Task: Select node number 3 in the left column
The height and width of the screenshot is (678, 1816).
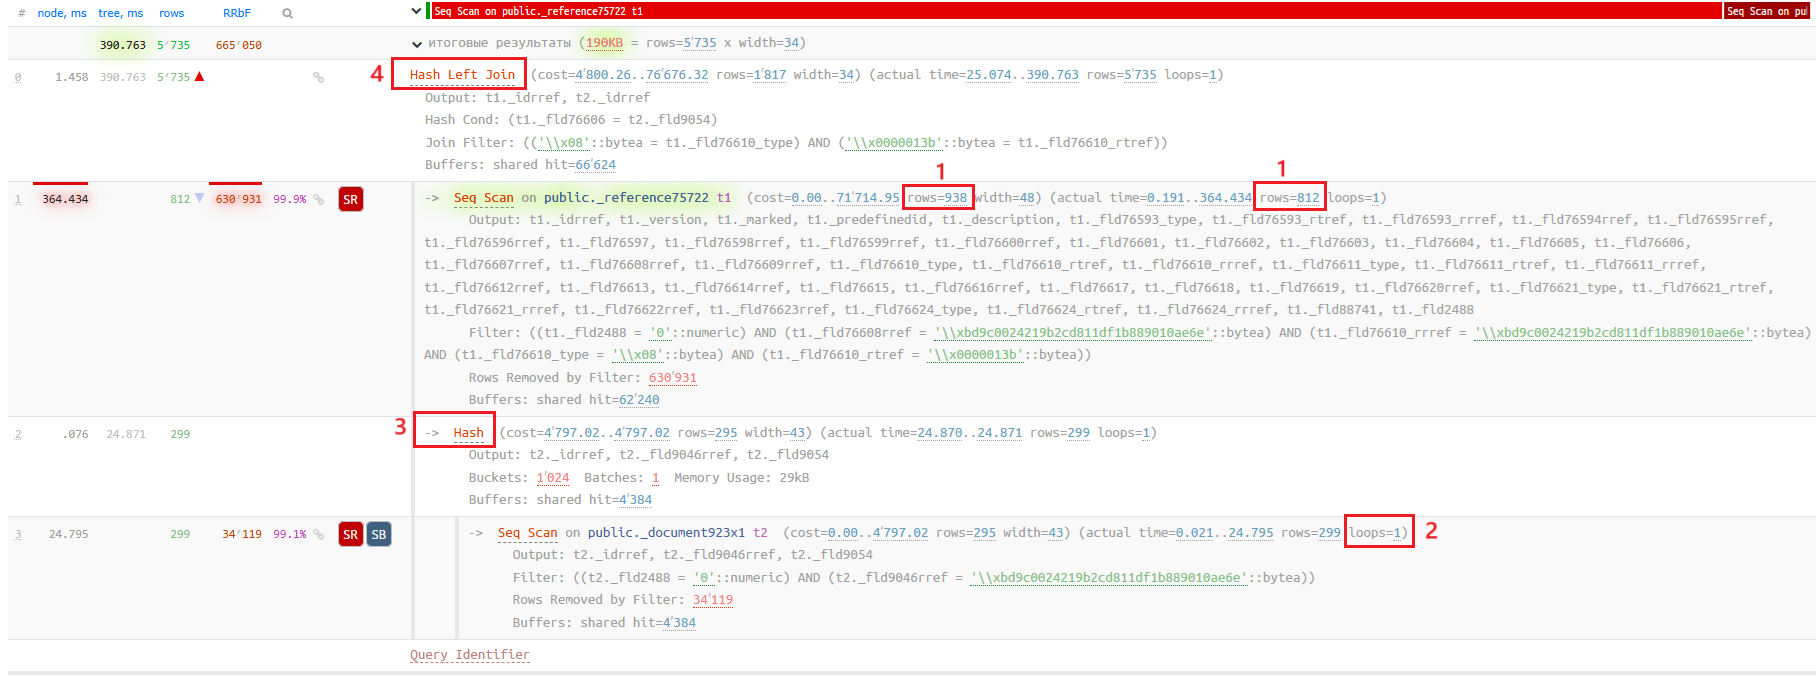Action: 17,534
